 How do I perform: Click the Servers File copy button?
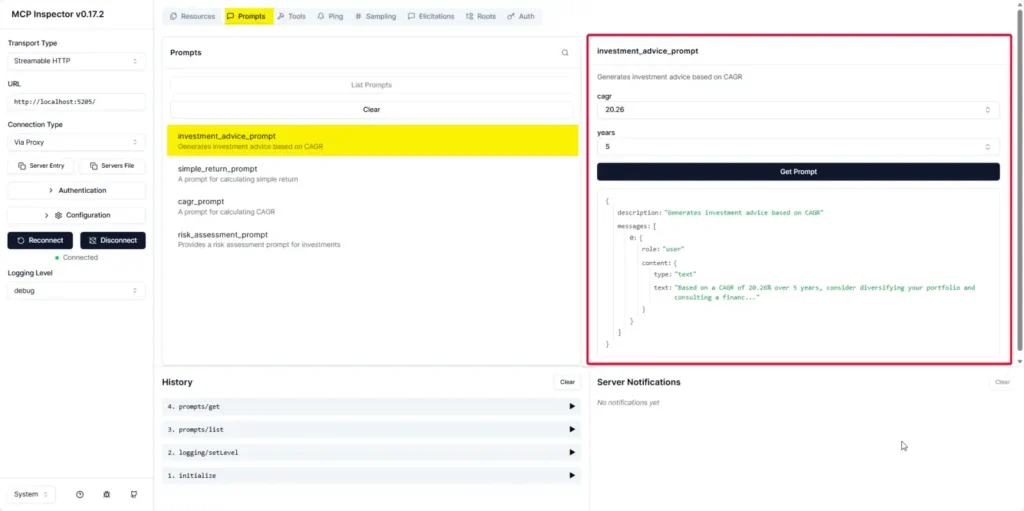click(112, 166)
